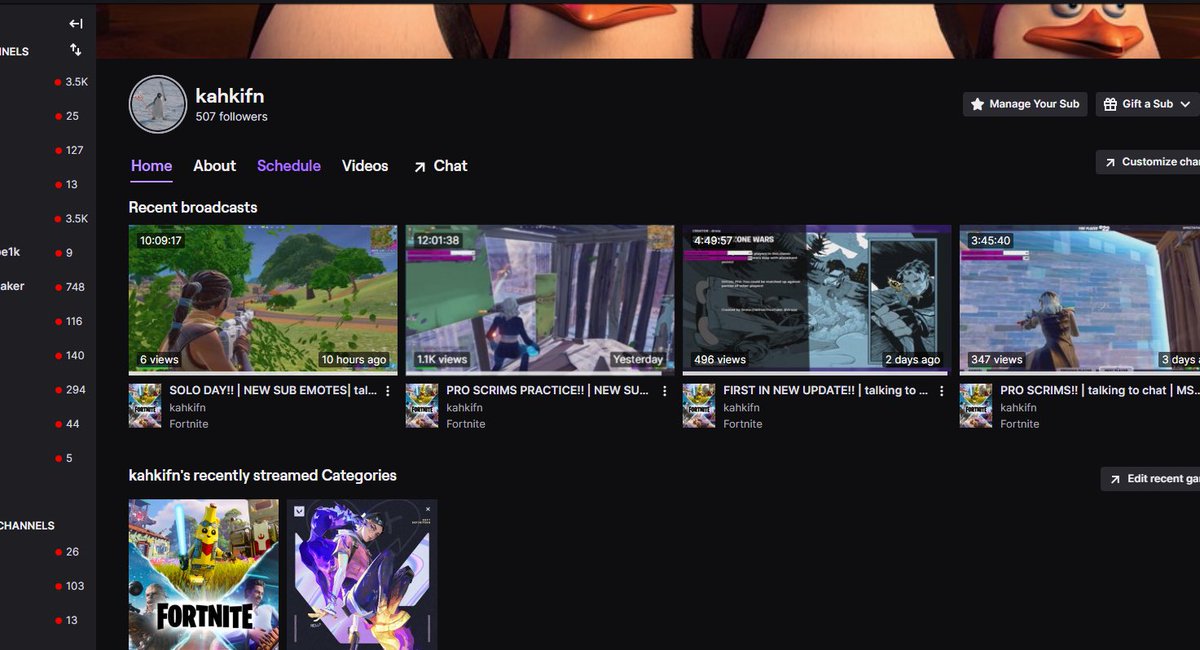Open the Valorant category cover art

coord(362,575)
